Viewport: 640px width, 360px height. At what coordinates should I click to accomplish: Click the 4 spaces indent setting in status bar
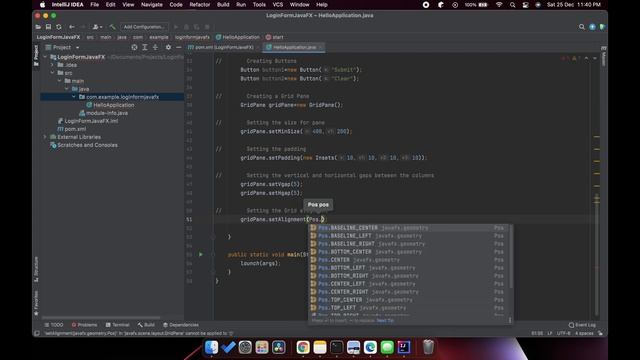click(584, 333)
